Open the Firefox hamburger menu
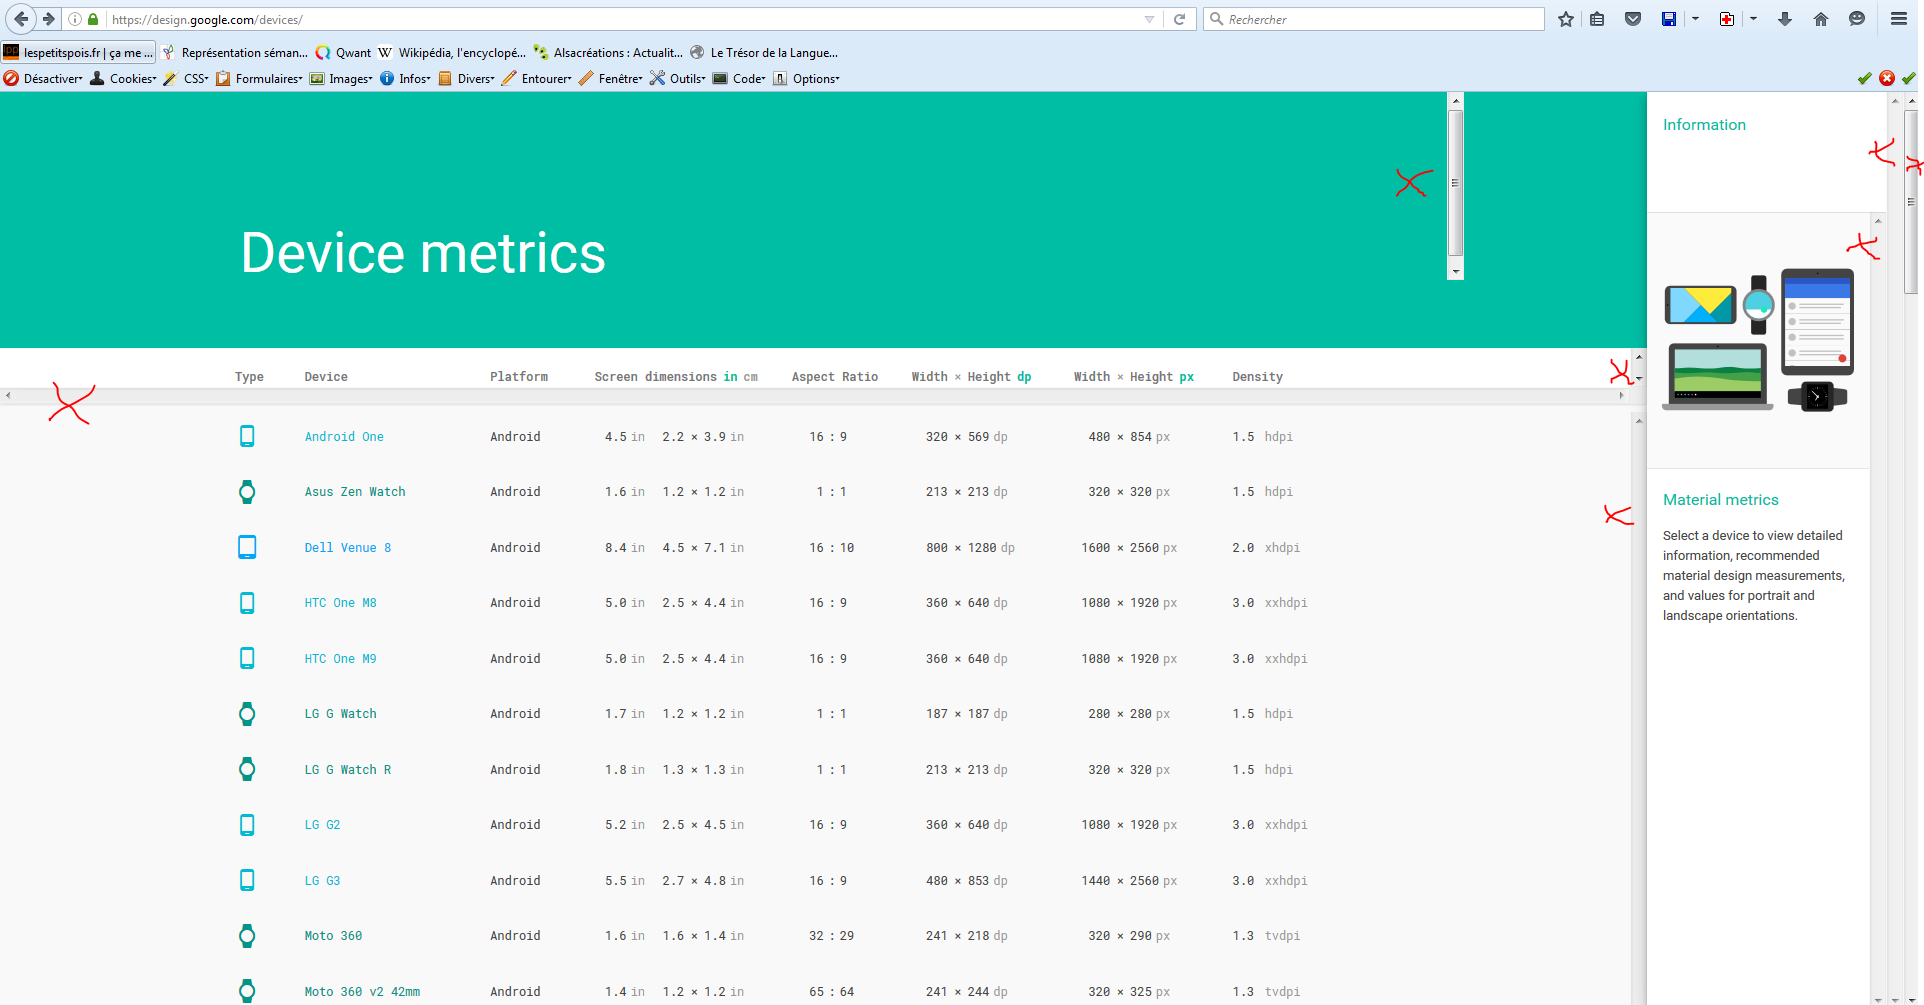The width and height of the screenshot is (1924, 1005). coord(1899,19)
